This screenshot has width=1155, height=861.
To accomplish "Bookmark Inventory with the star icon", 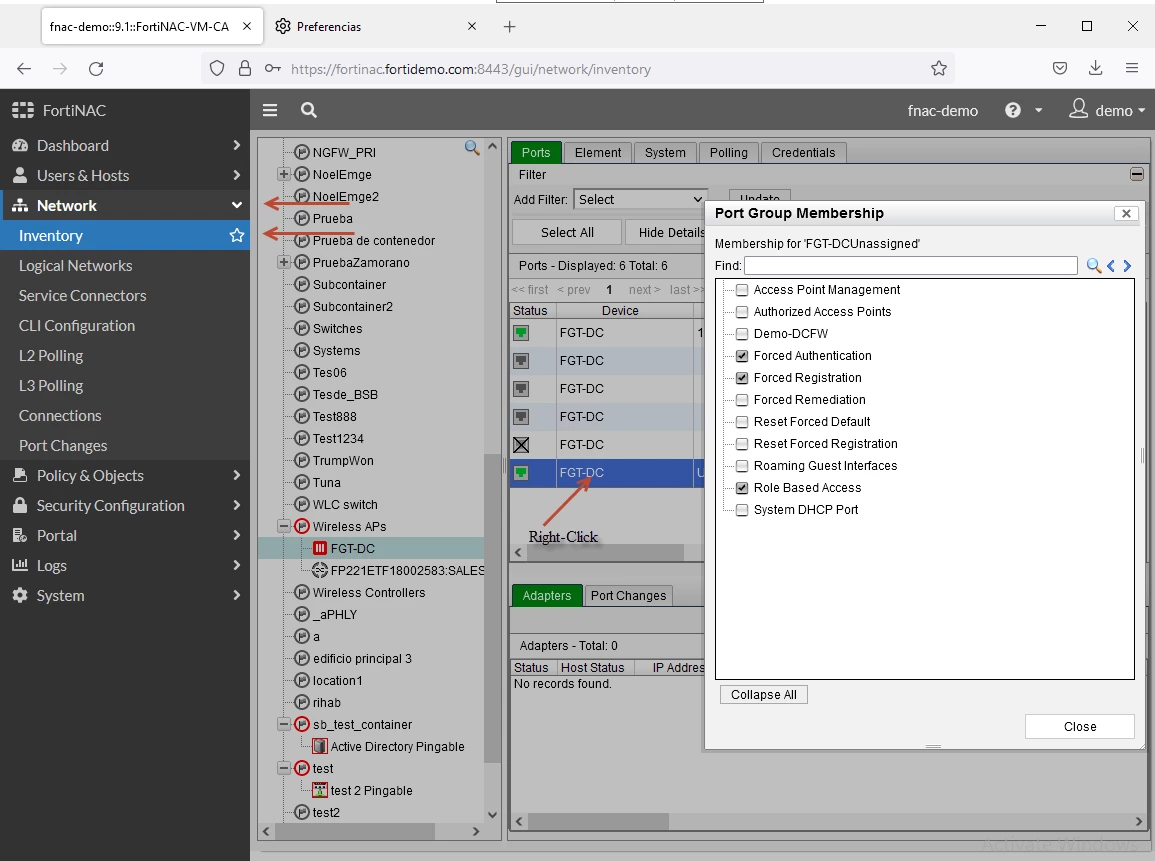I will (236, 235).
